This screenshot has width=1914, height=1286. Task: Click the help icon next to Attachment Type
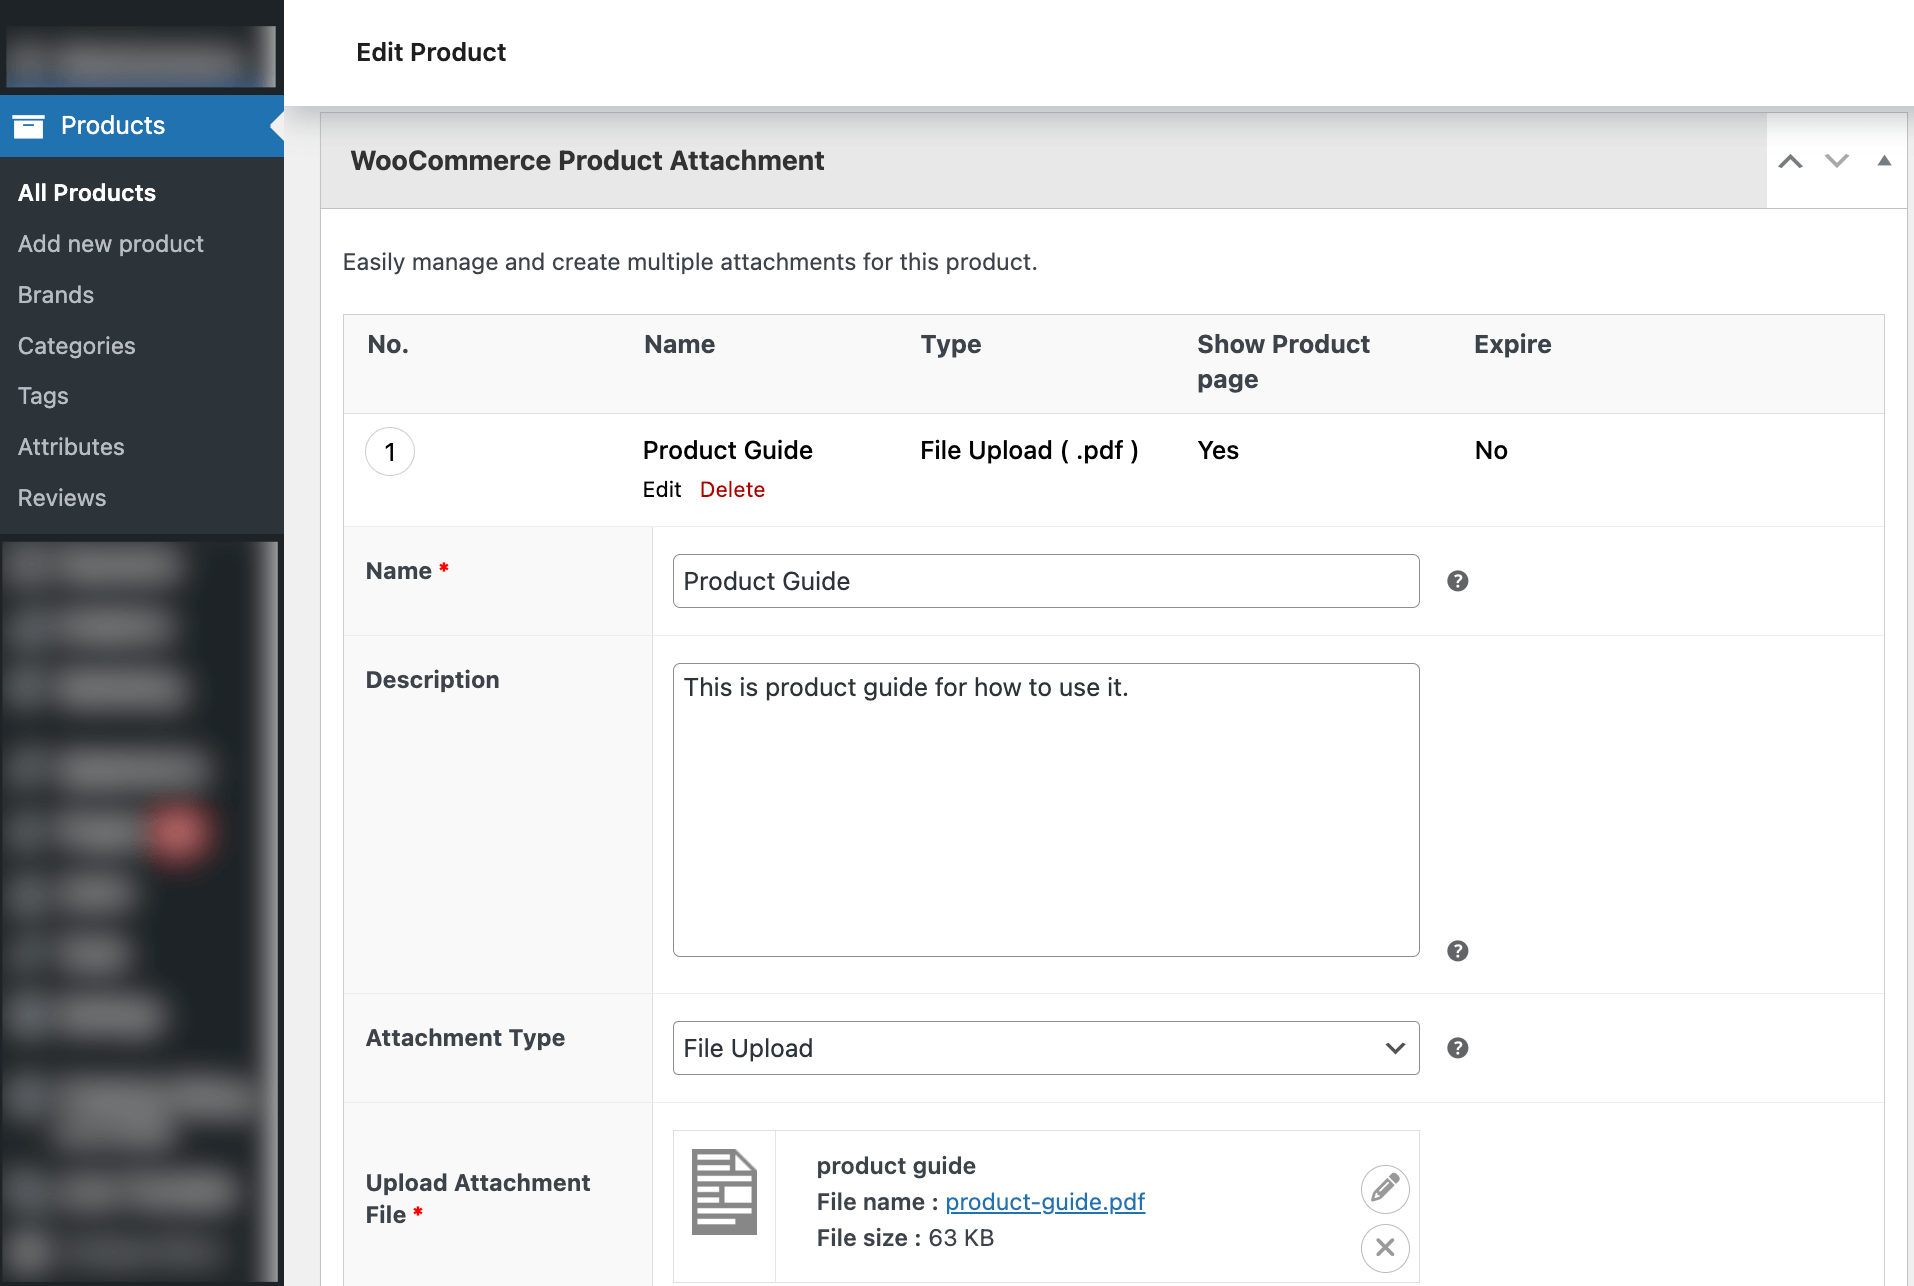(x=1457, y=1048)
